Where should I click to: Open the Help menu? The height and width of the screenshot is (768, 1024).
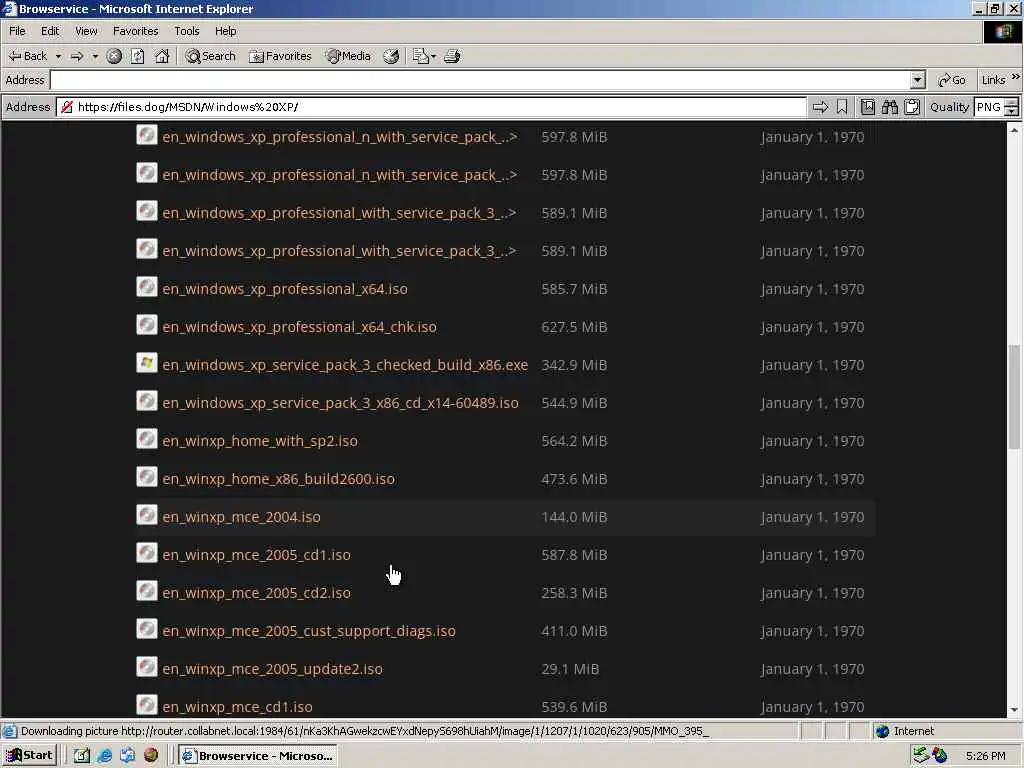tap(225, 31)
